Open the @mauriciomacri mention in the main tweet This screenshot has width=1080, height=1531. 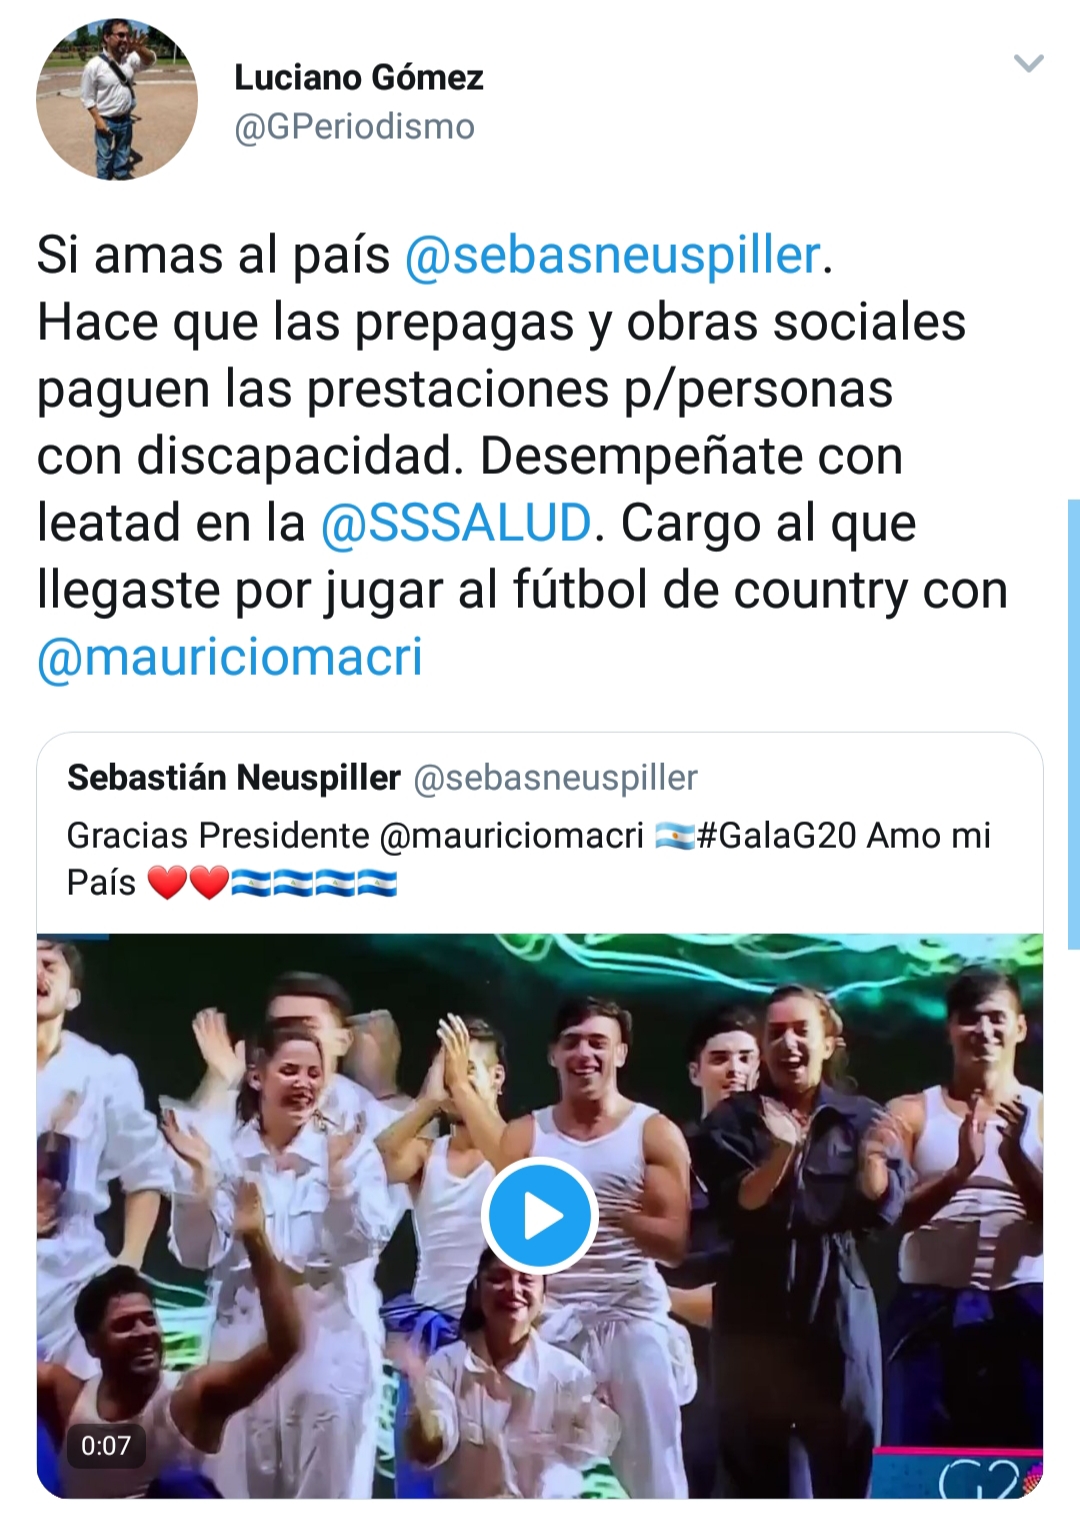pos(230,657)
